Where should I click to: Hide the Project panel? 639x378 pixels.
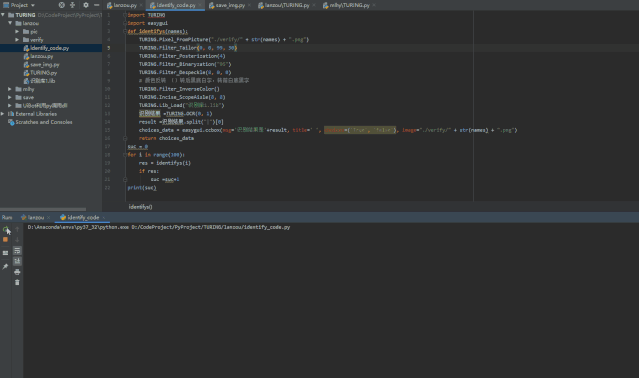coord(97,5)
